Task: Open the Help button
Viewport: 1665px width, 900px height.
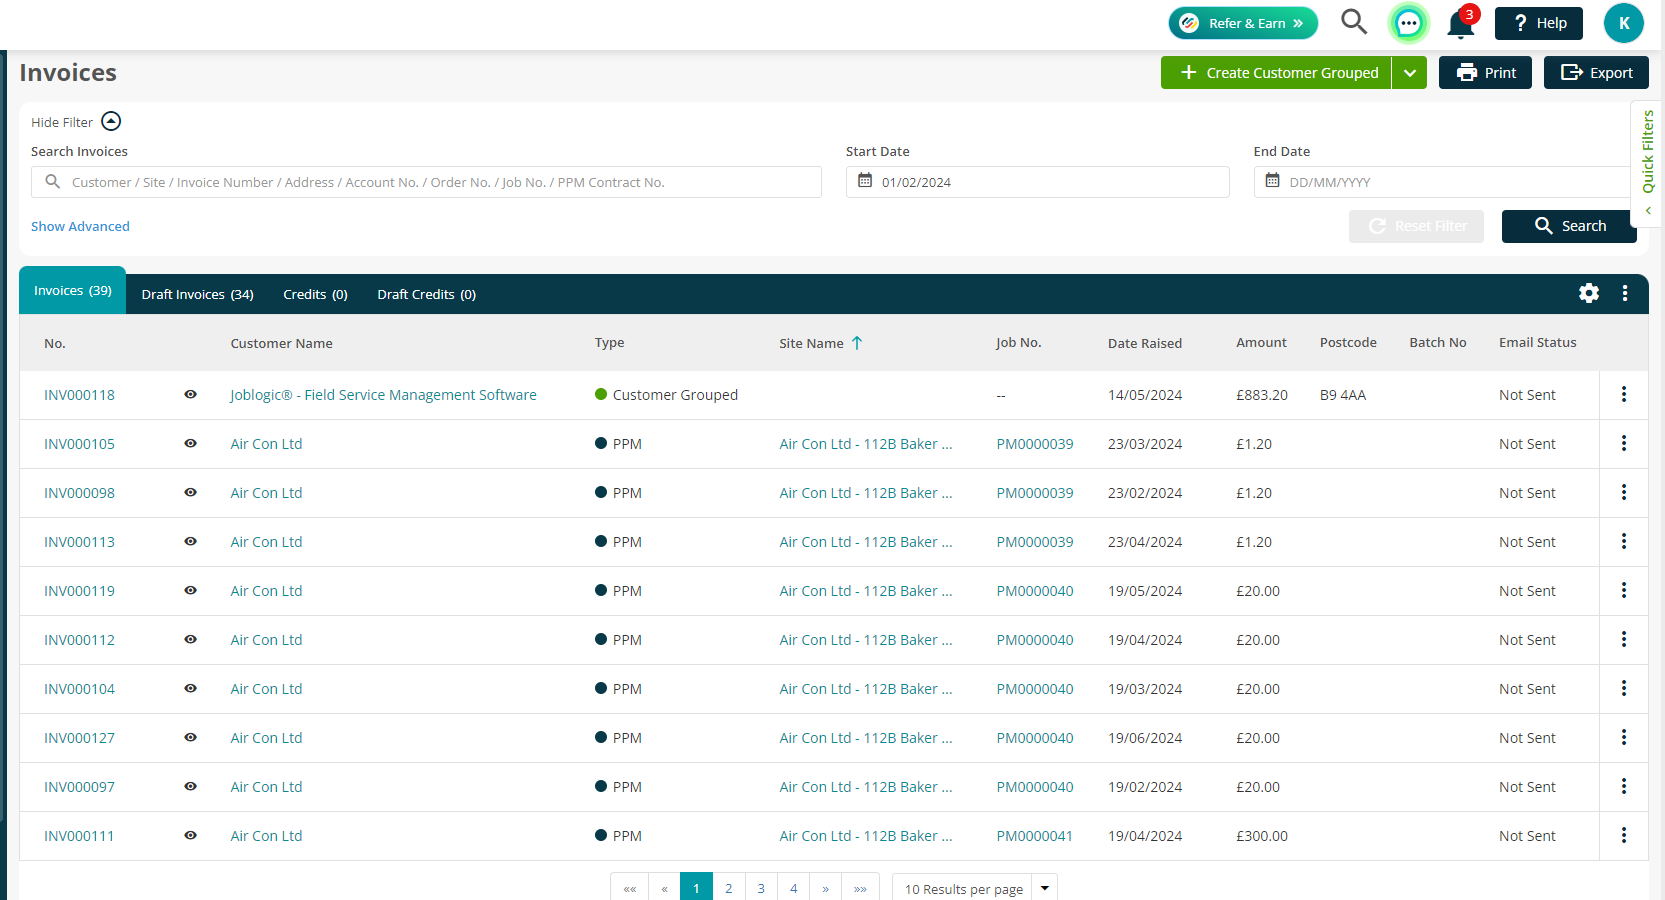Action: (x=1539, y=23)
